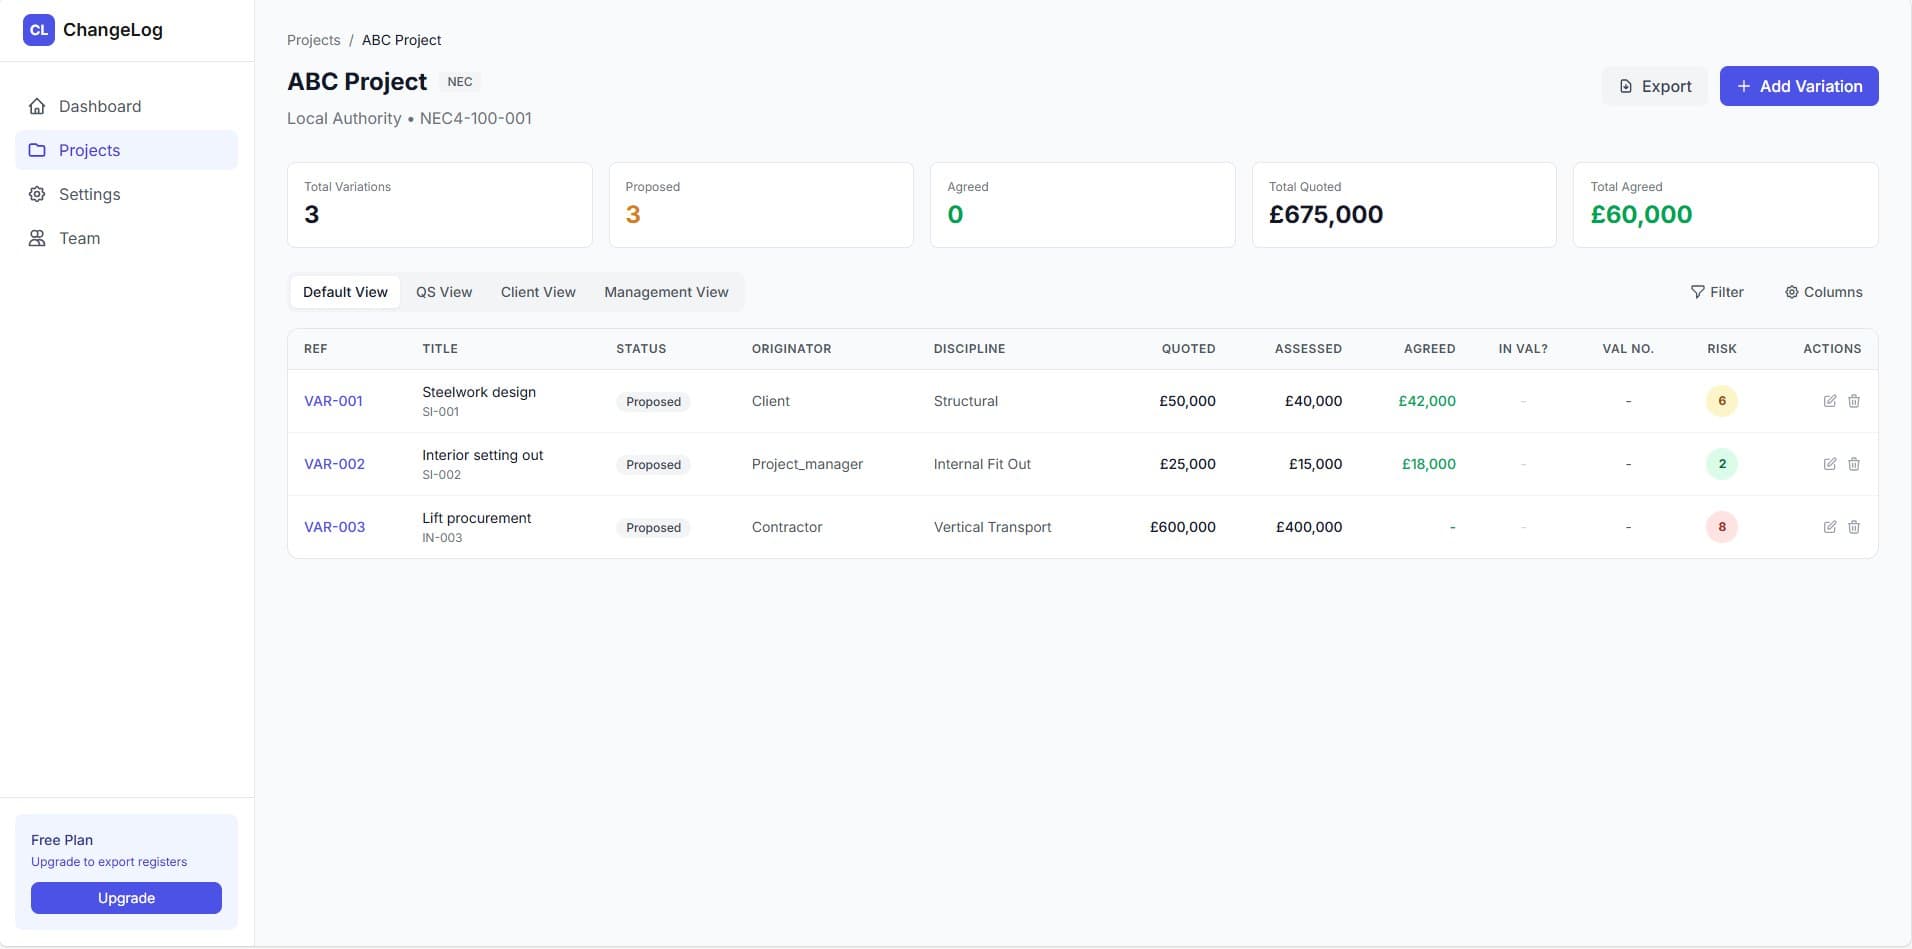Click the ChangeLog CL logo
Image resolution: width=1912 pixels, height=949 pixels.
pyautogui.click(x=39, y=29)
